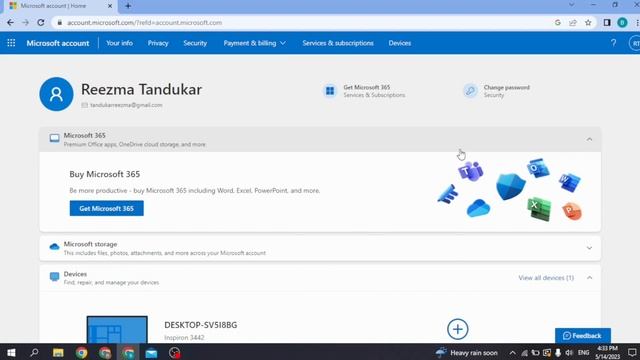The height and width of the screenshot is (360, 640).
Task: Open File Explorer from taskbar
Action: (x=58, y=352)
